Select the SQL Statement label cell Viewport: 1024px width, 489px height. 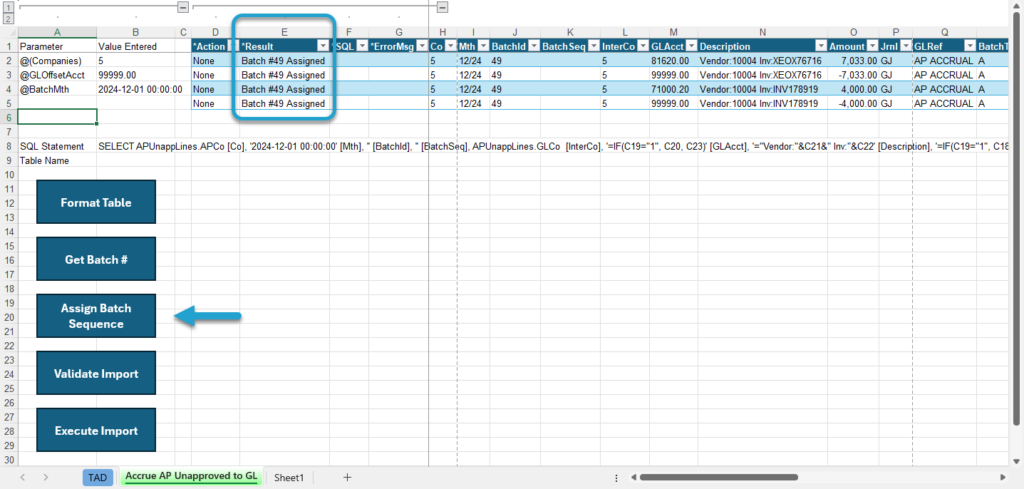pyautogui.click(x=57, y=146)
